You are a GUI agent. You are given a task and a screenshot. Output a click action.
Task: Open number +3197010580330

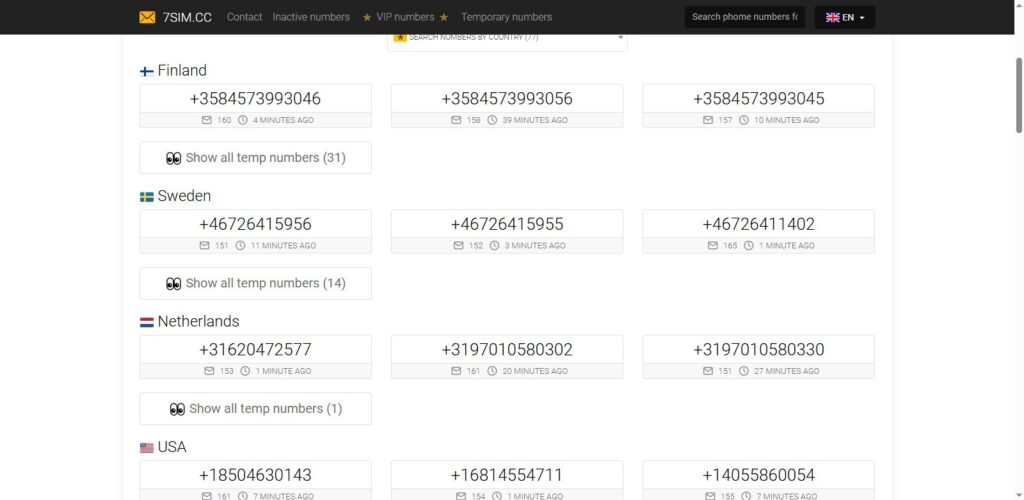[x=758, y=349]
